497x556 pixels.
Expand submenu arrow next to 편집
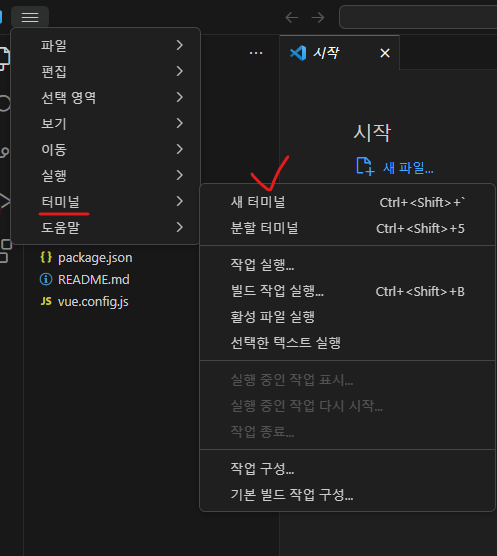coord(180,71)
